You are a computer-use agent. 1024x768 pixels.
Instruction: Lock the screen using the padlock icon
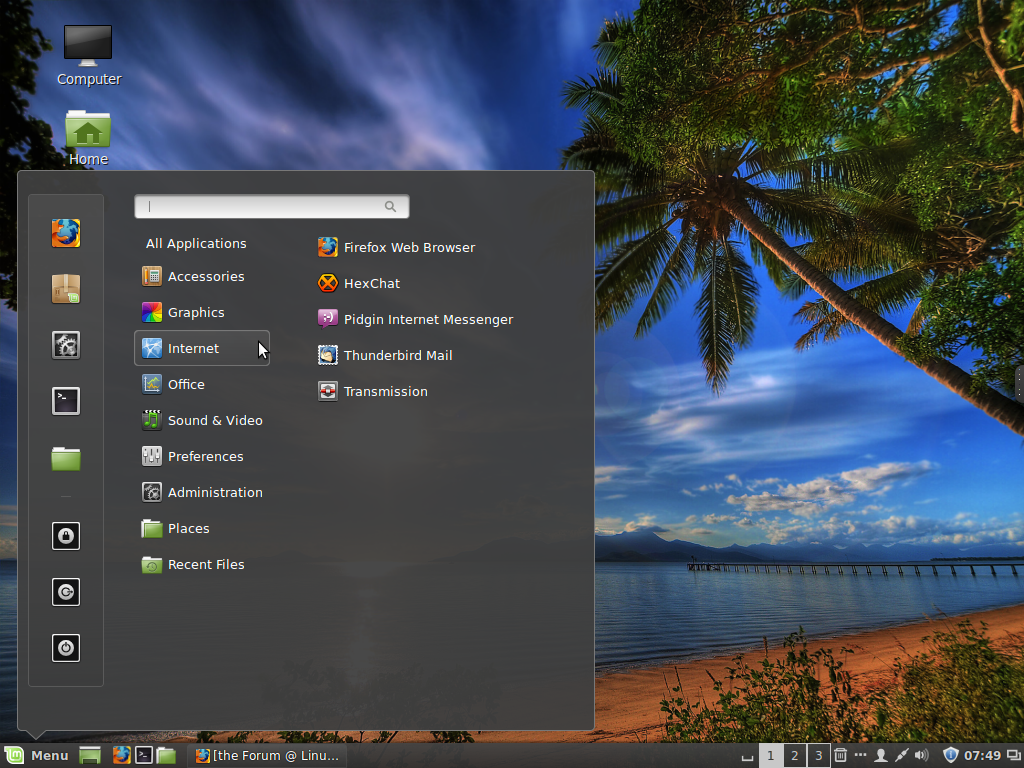click(x=65, y=536)
